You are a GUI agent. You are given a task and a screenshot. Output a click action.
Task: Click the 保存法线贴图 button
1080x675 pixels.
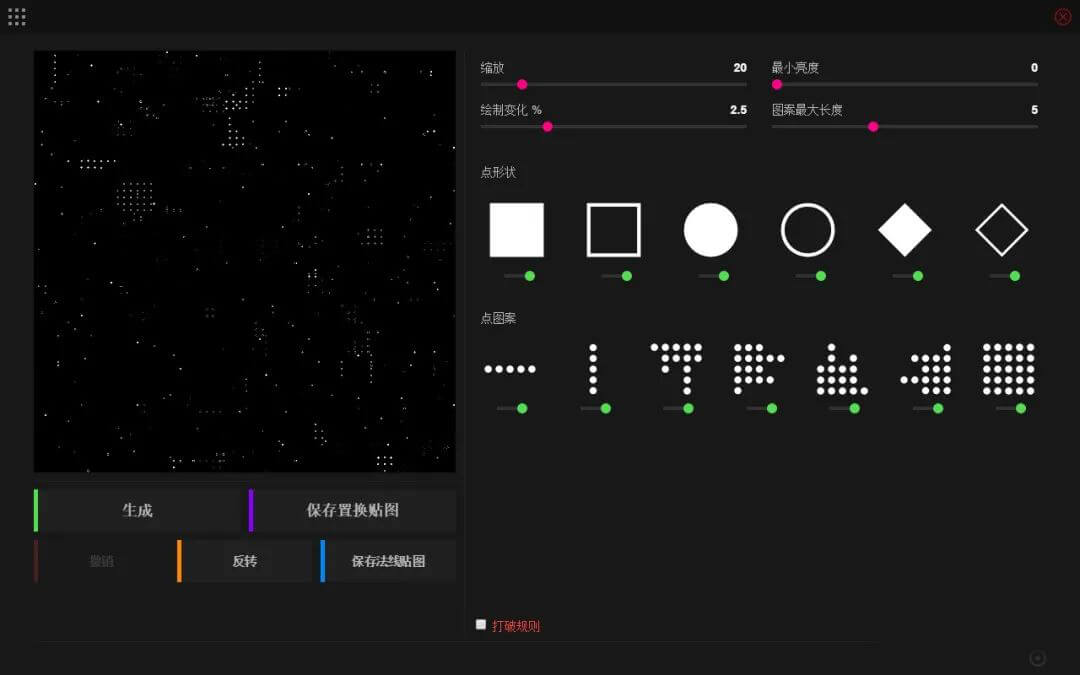click(x=388, y=561)
